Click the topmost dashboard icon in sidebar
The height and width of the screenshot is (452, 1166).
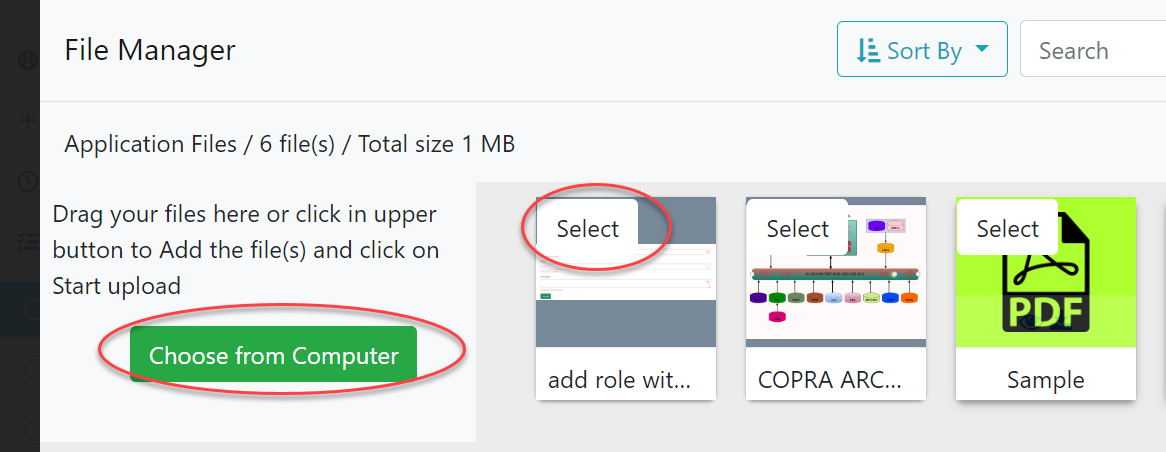26,61
